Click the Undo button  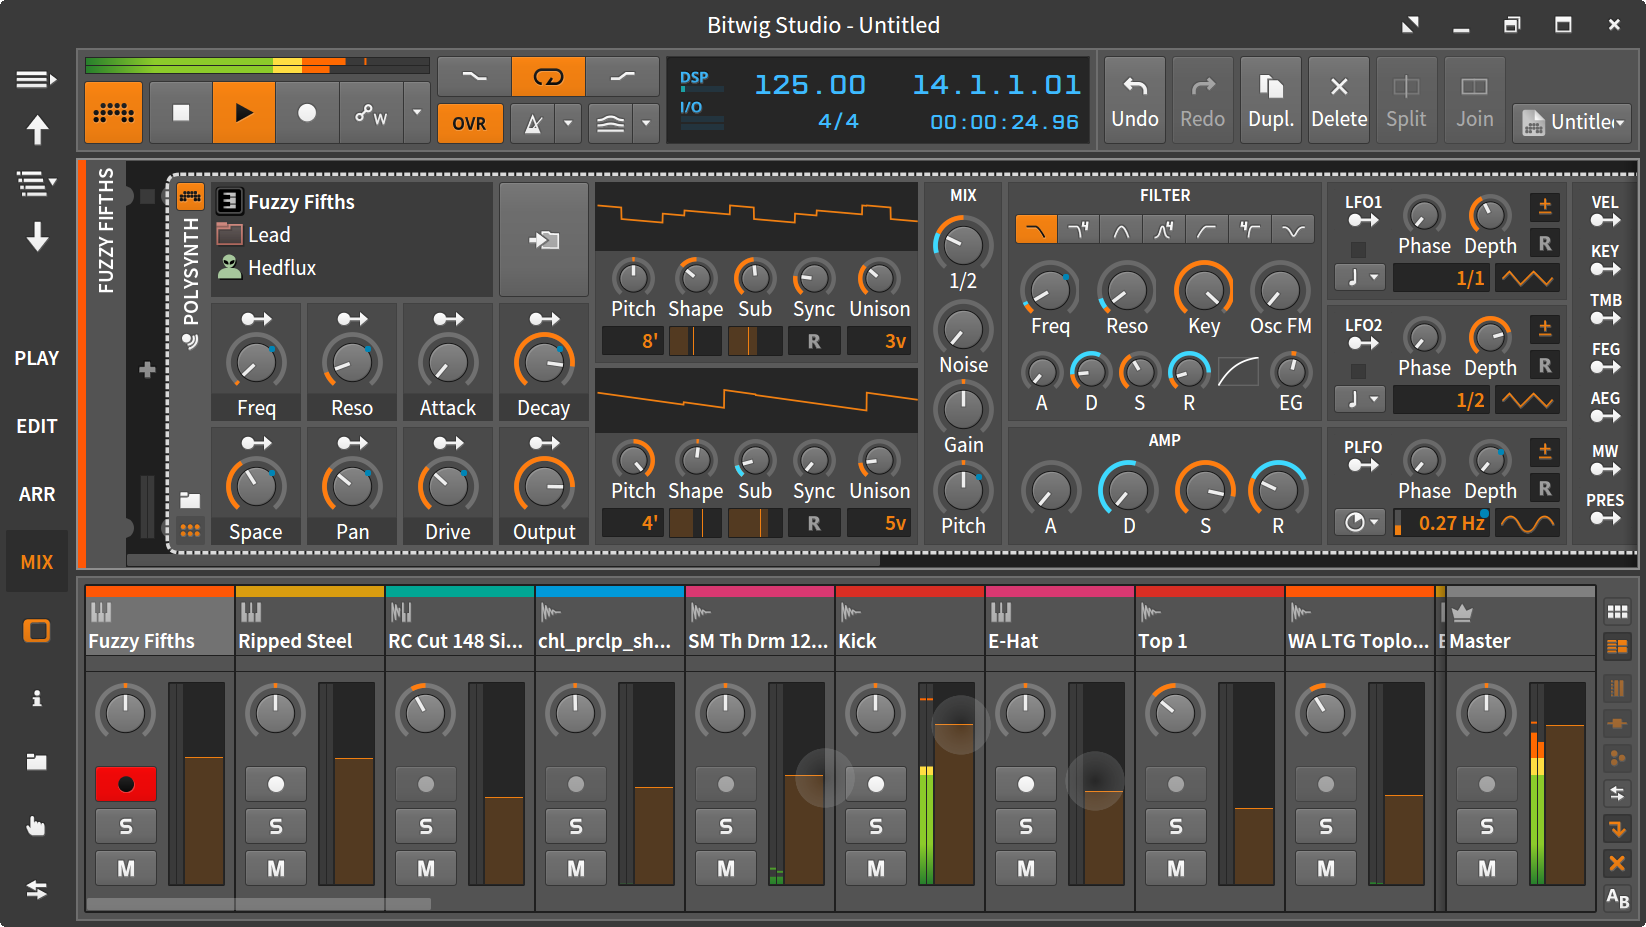1135,100
